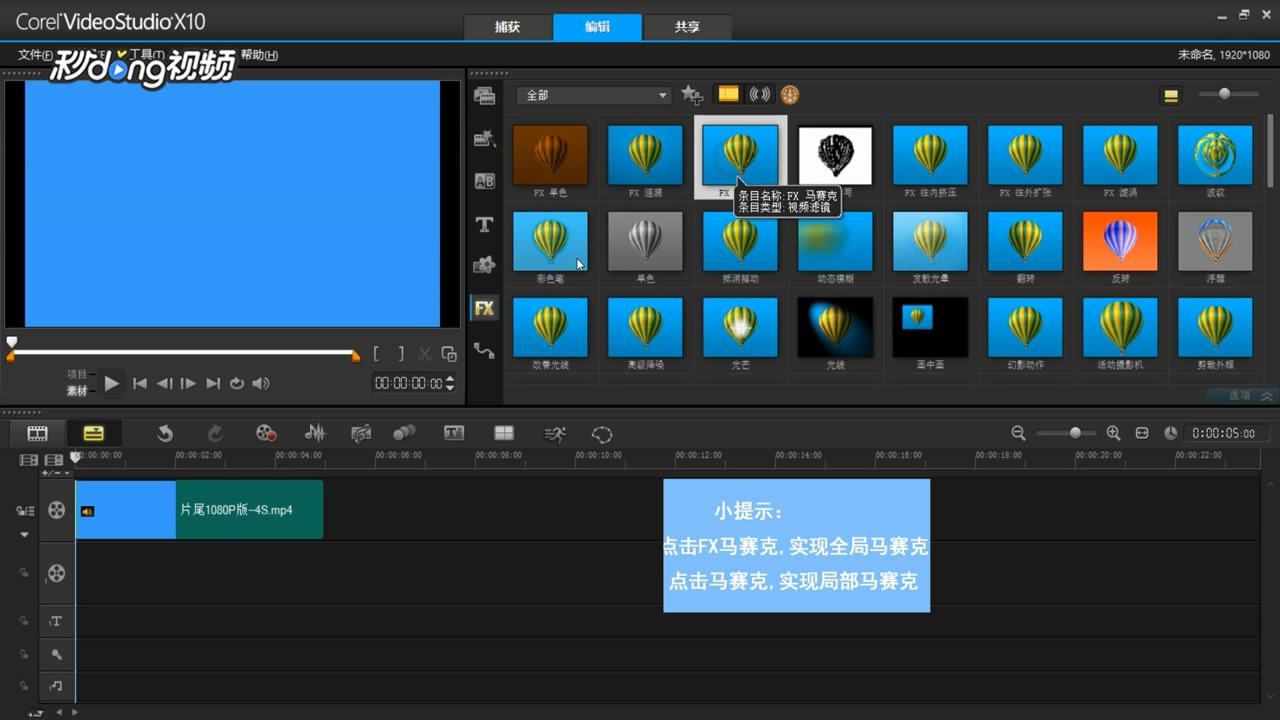Toggle ripple editing on video track

(x=24, y=511)
